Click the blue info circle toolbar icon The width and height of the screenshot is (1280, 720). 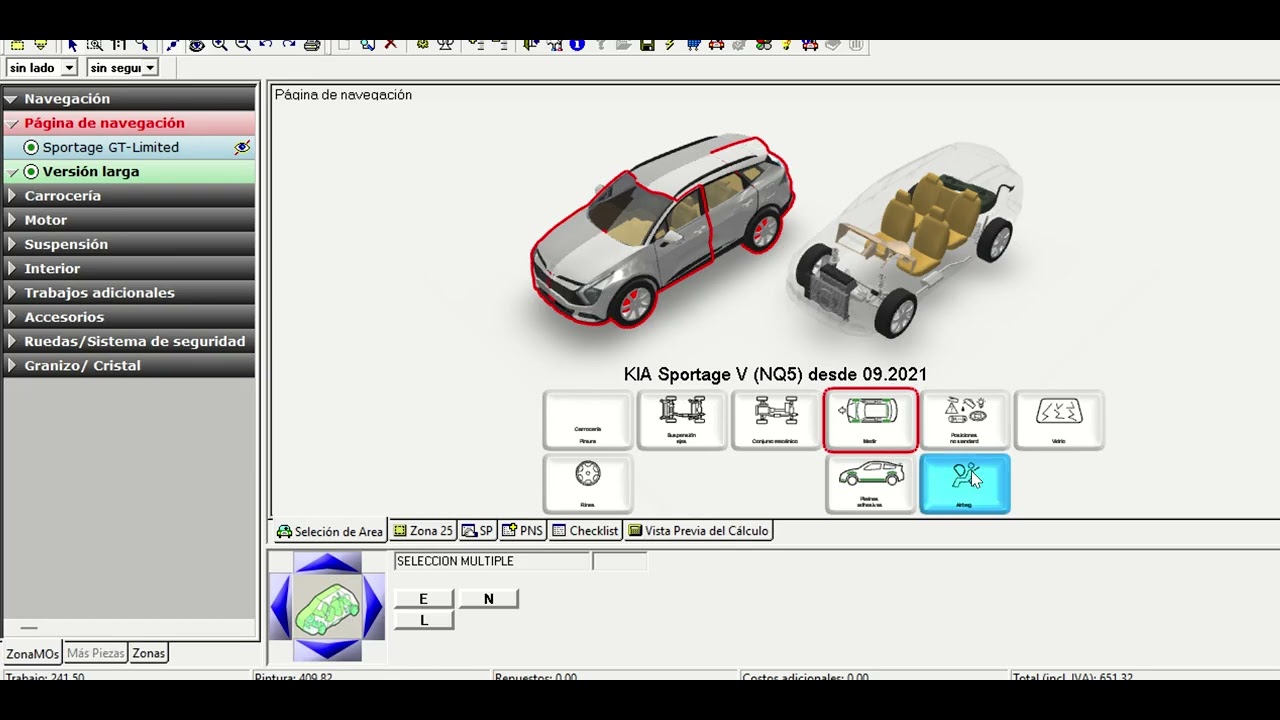tap(577, 45)
